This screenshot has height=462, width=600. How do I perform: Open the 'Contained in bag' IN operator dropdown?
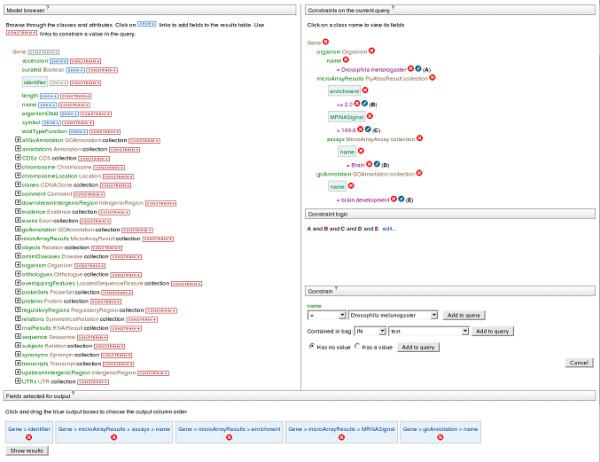[x=384, y=331]
